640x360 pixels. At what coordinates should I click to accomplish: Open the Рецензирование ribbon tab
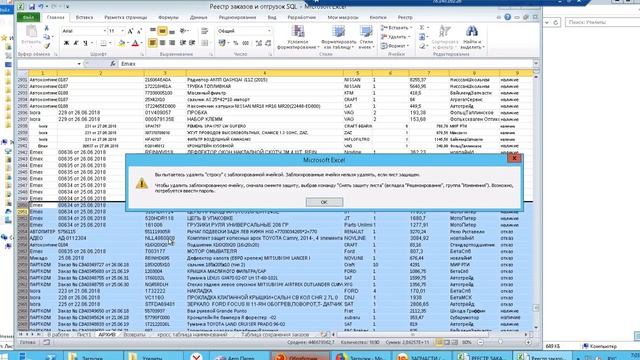point(237,18)
